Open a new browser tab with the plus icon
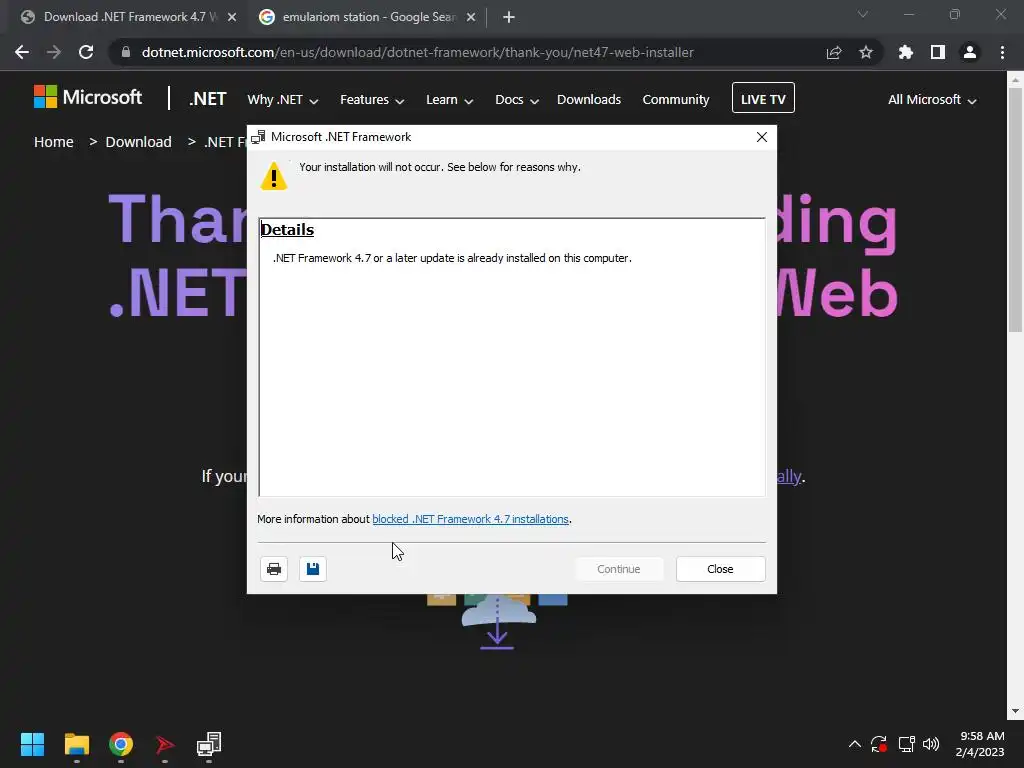Viewport: 1024px width, 768px height. (x=509, y=17)
